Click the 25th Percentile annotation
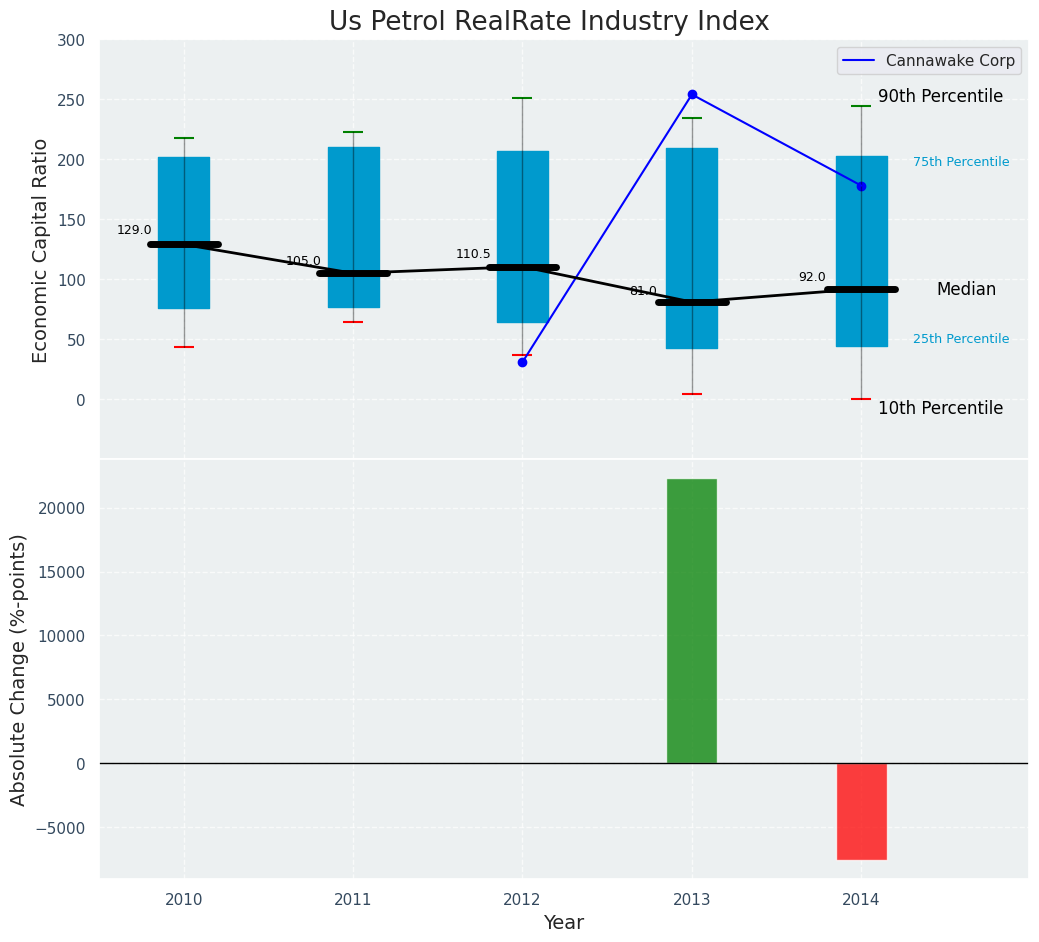This screenshot has width=1039, height=942. 961,339
